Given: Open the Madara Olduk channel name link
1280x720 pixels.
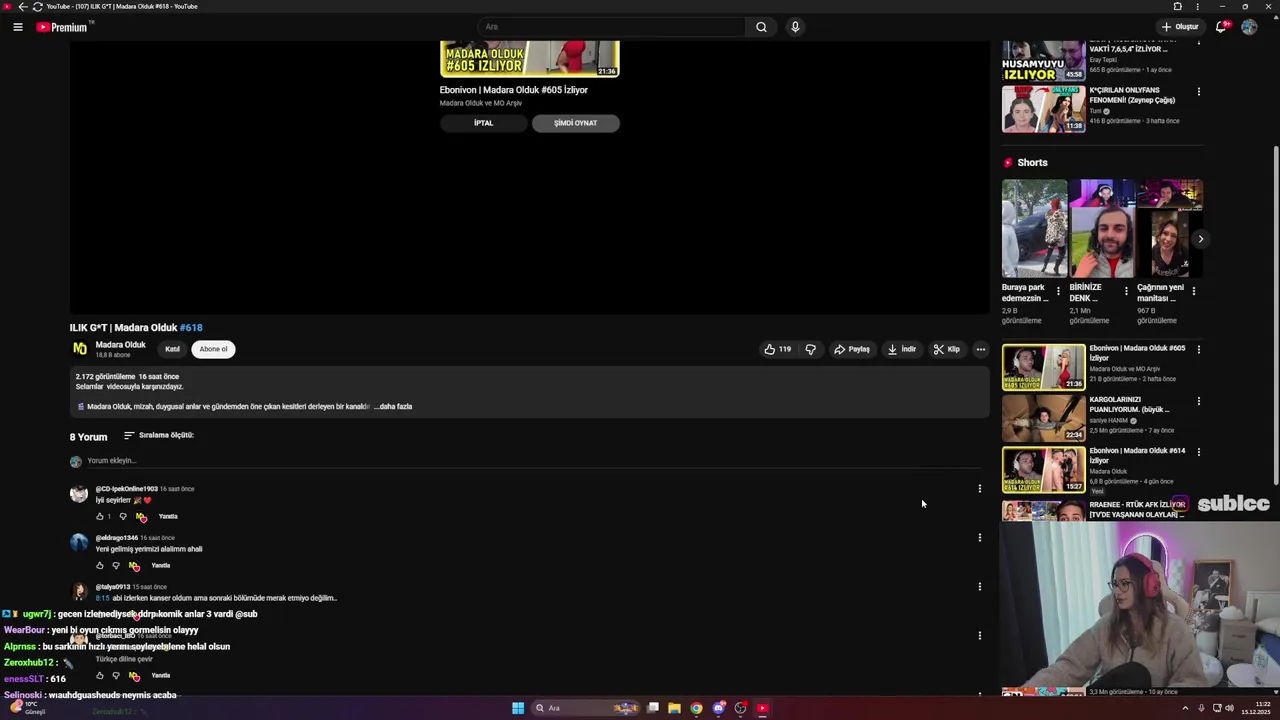Looking at the screenshot, I should (120, 345).
